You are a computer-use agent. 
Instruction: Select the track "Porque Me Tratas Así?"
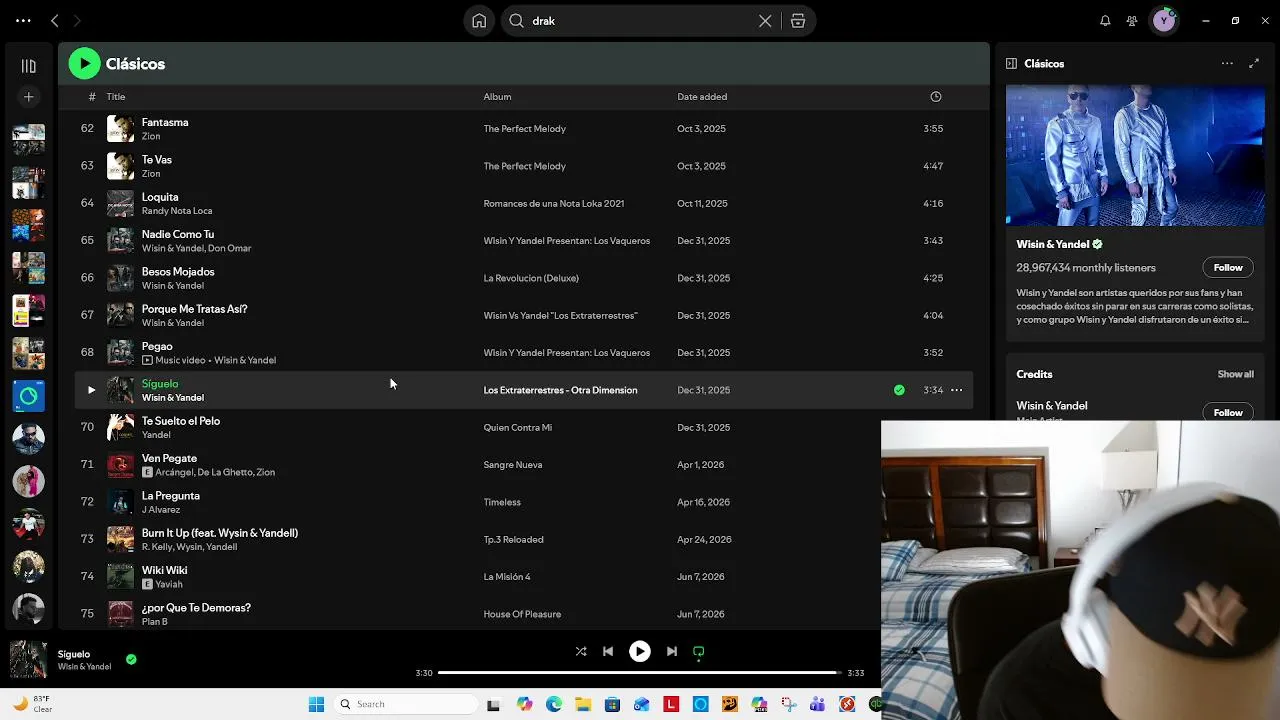[x=195, y=309]
